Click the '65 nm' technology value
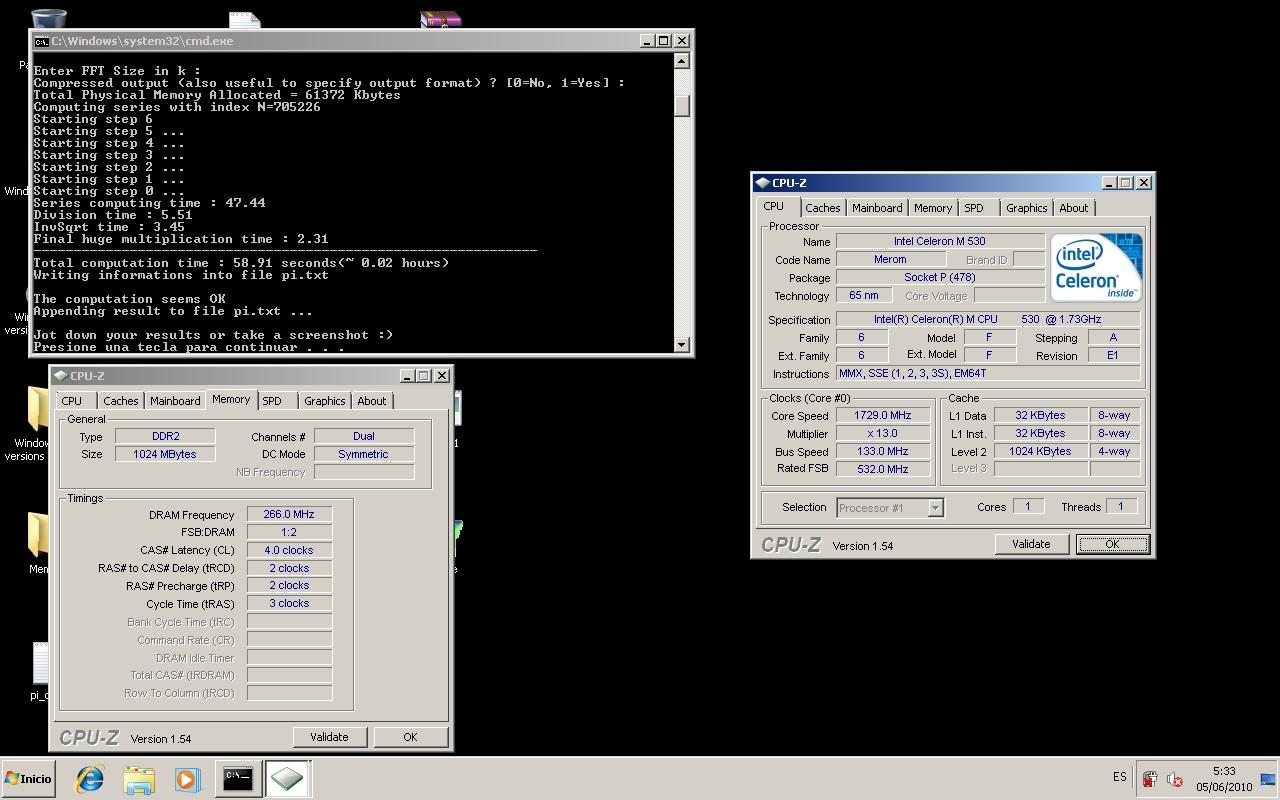Image resolution: width=1280 pixels, height=800 pixels. 864,295
